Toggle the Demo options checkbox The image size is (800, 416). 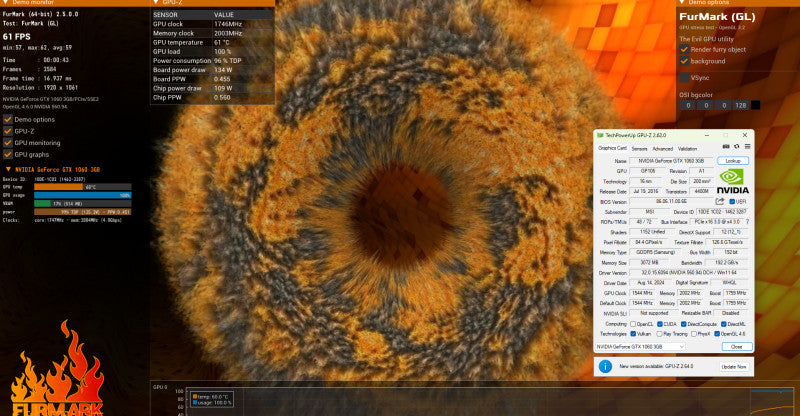(x=8, y=119)
